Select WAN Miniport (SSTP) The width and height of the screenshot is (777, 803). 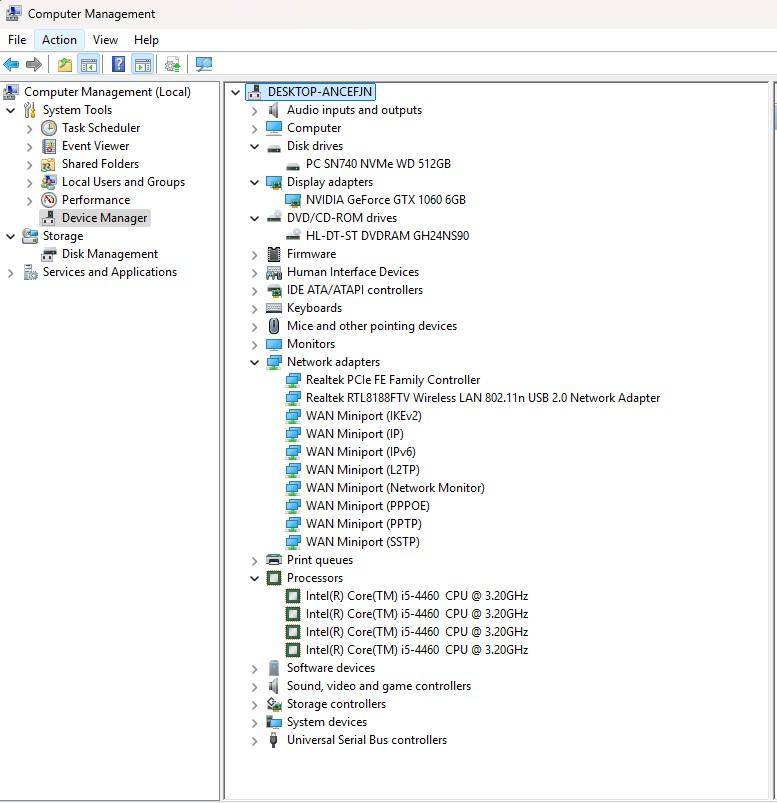[363, 542]
